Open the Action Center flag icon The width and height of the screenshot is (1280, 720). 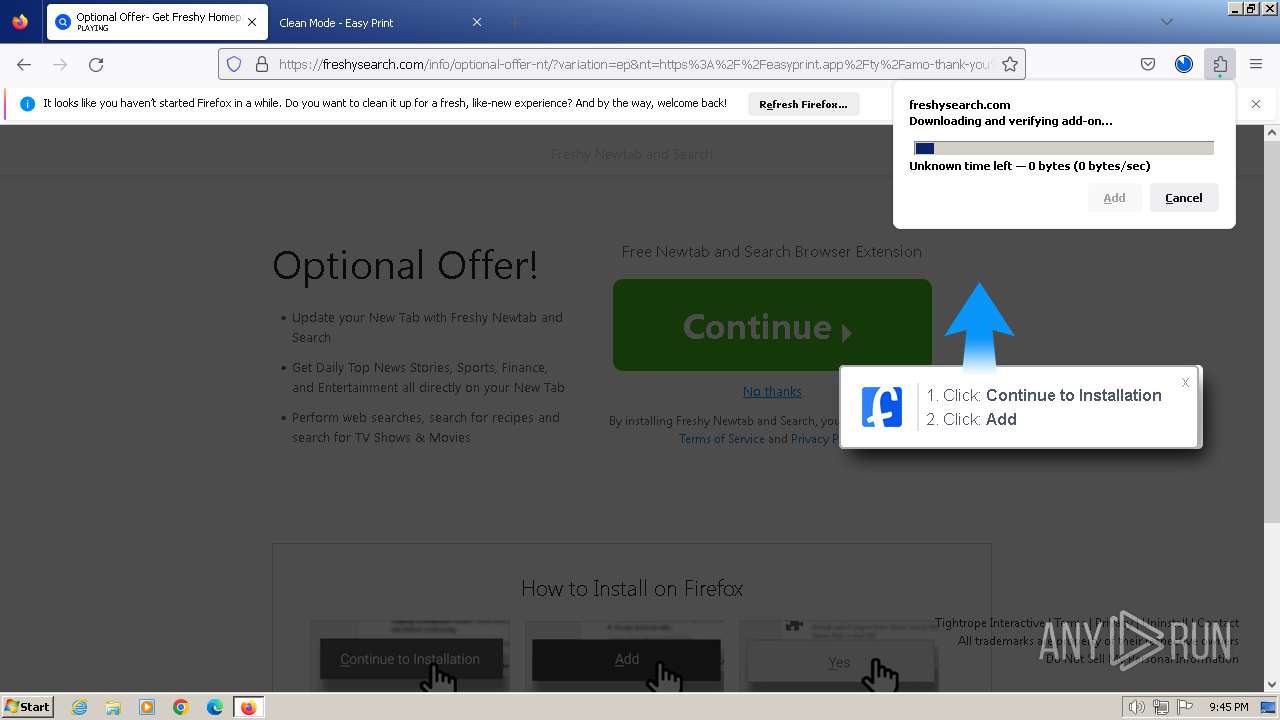point(1185,707)
